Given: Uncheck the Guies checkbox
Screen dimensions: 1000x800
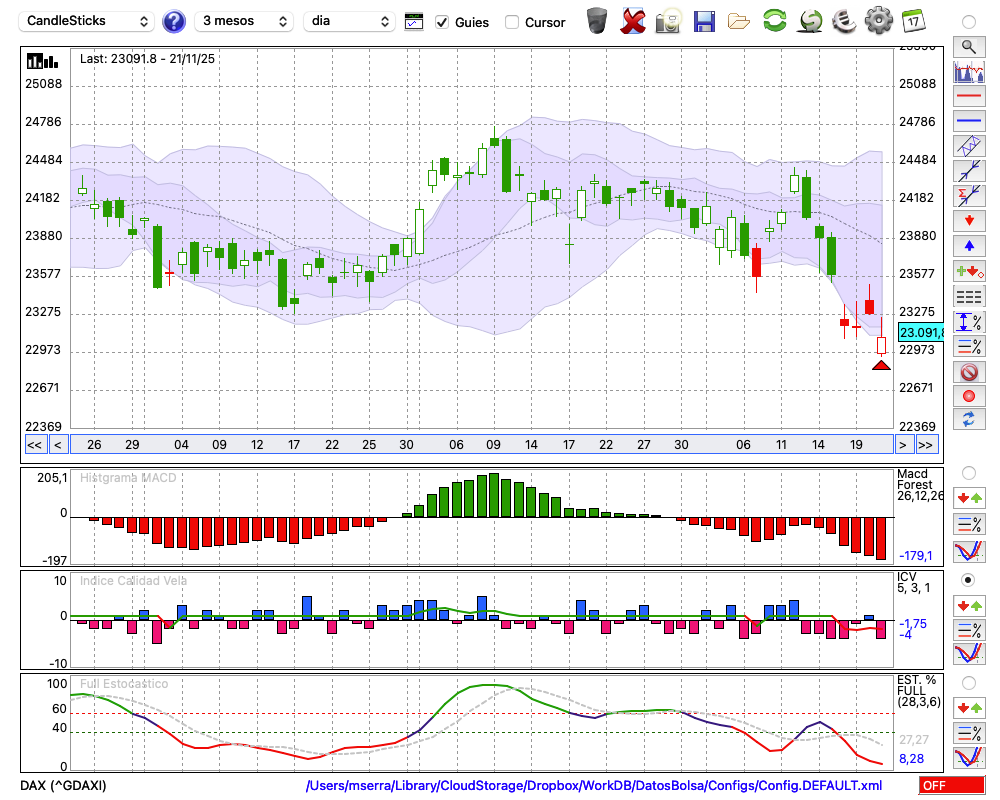Looking at the screenshot, I should [x=442, y=22].
